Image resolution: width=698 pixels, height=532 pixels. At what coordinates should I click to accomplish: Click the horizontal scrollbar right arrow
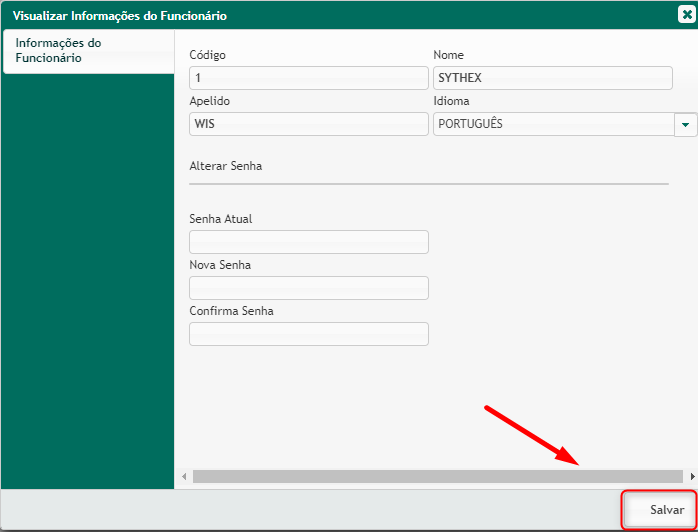692,476
